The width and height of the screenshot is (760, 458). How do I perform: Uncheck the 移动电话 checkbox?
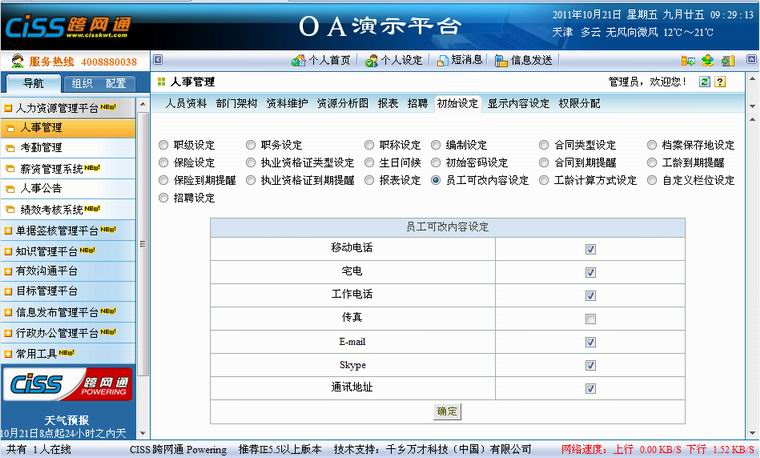590,249
